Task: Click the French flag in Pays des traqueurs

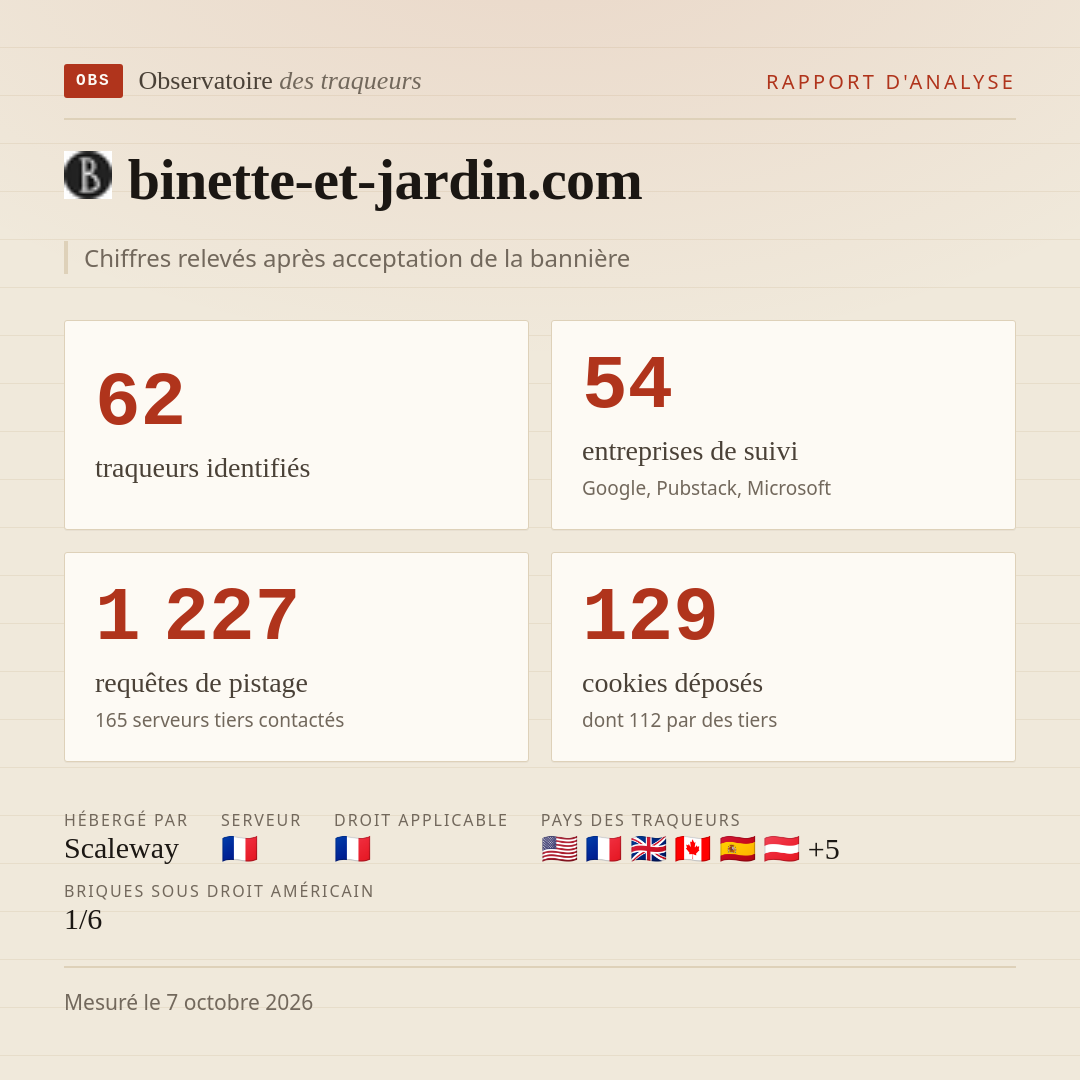Action: pyautogui.click(x=604, y=849)
